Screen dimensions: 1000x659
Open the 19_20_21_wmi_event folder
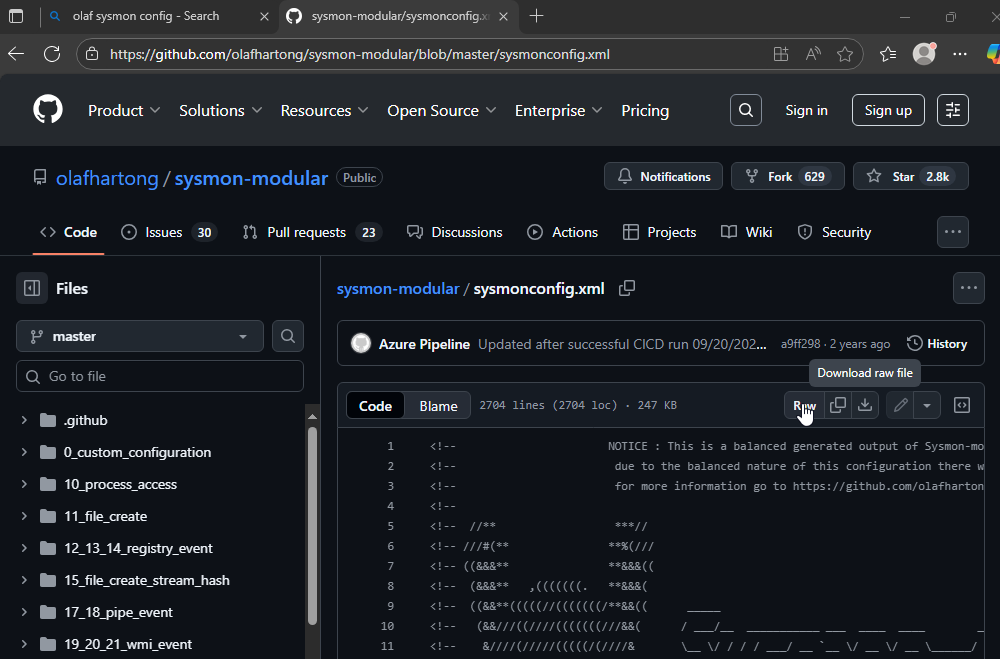[128, 644]
